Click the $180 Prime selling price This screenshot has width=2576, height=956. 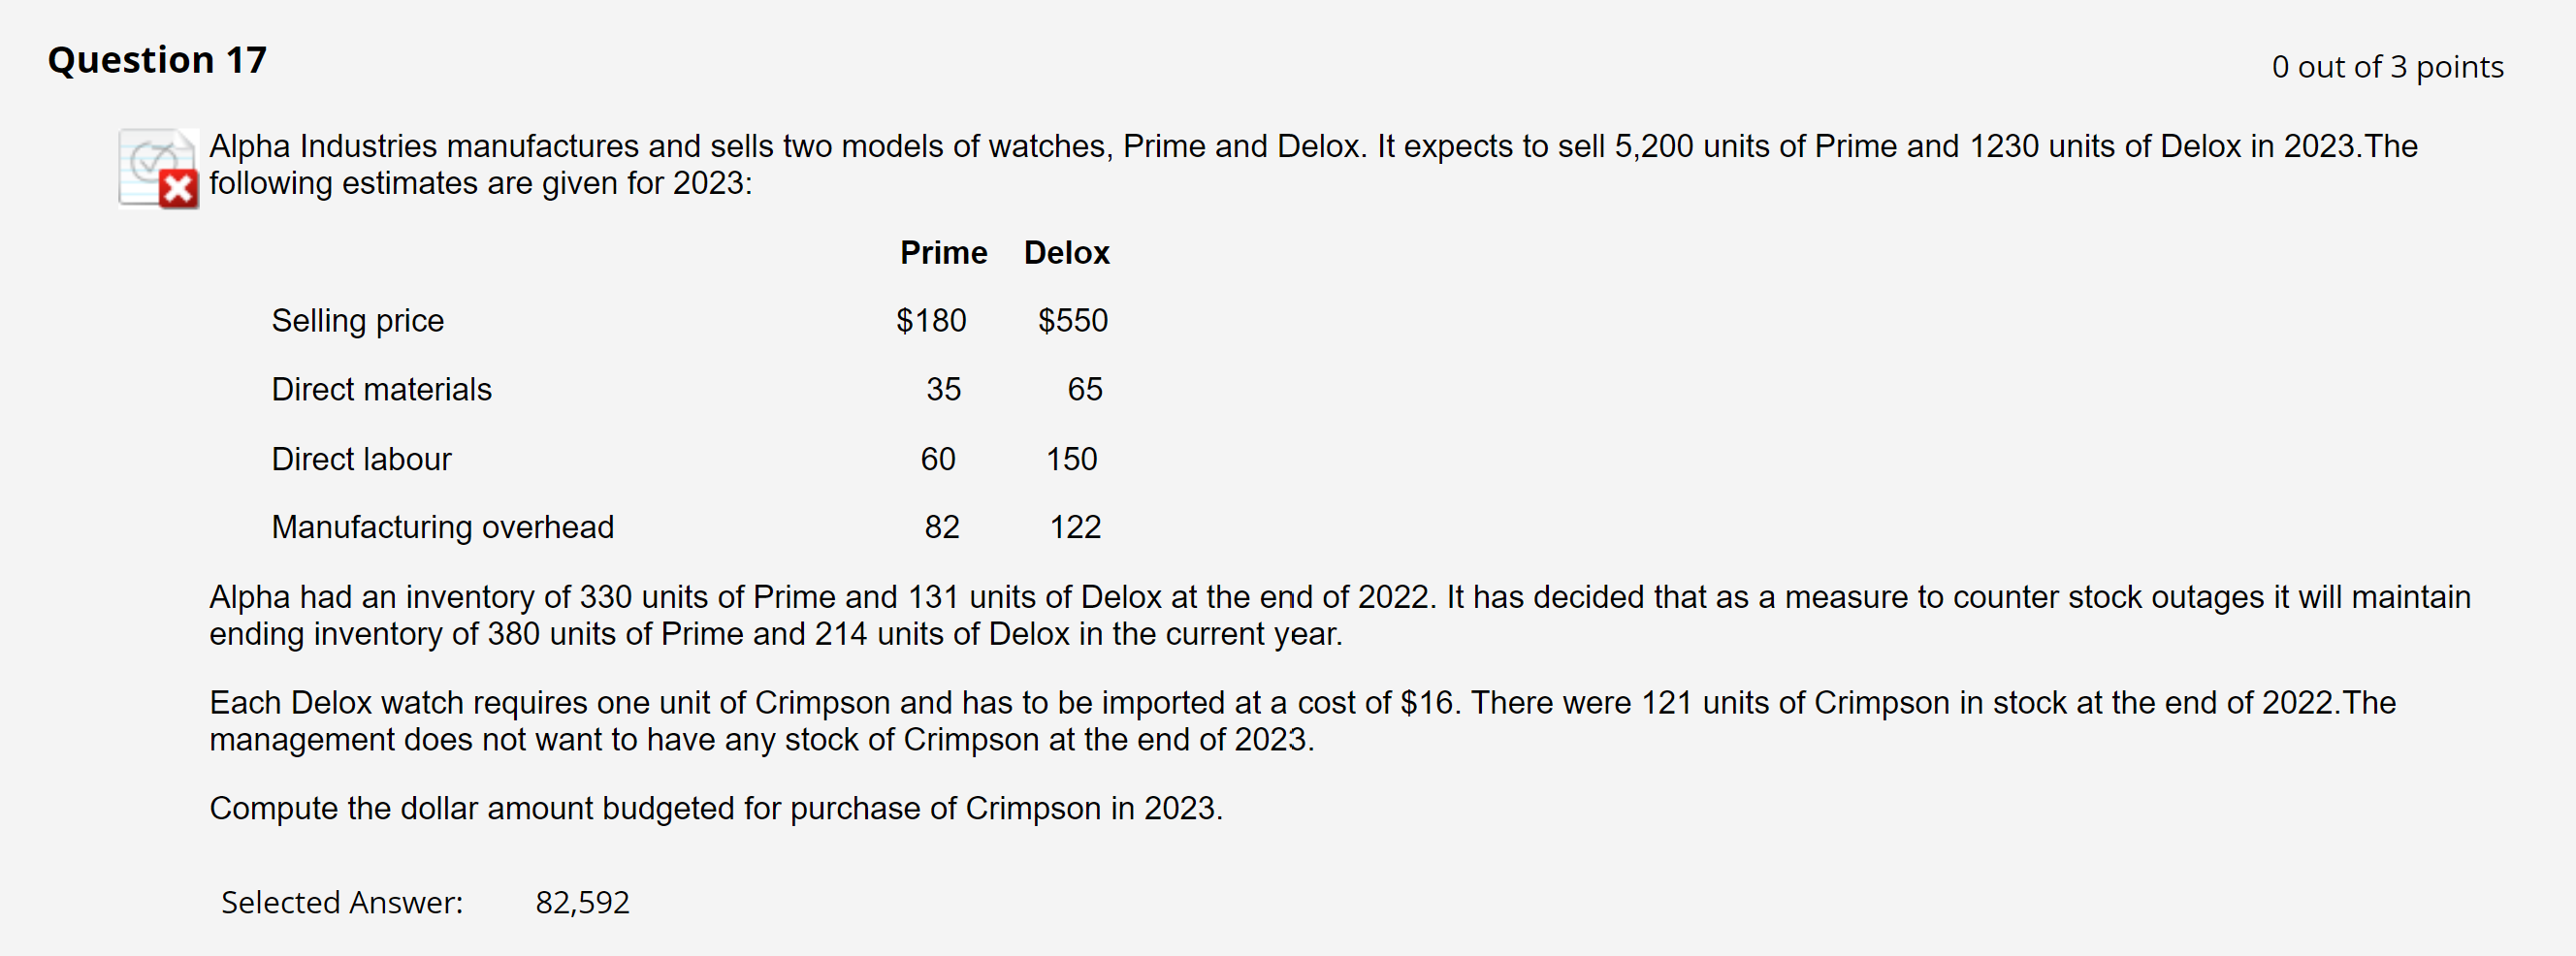930,321
